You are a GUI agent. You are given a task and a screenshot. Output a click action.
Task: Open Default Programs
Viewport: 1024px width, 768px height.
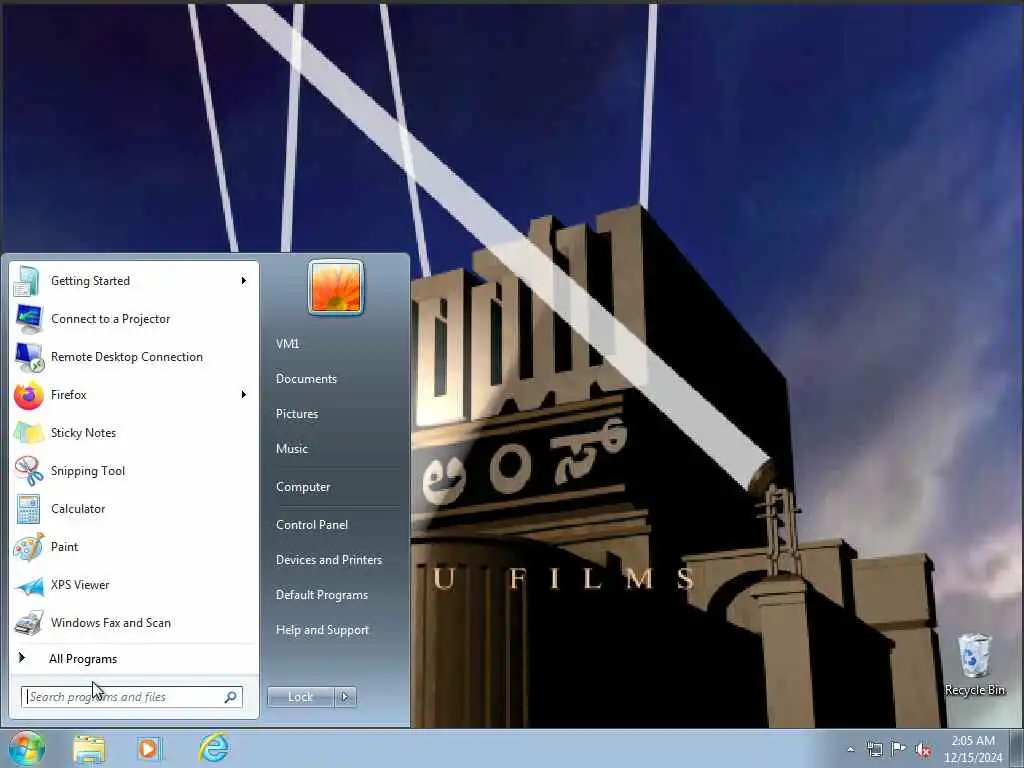pos(322,595)
